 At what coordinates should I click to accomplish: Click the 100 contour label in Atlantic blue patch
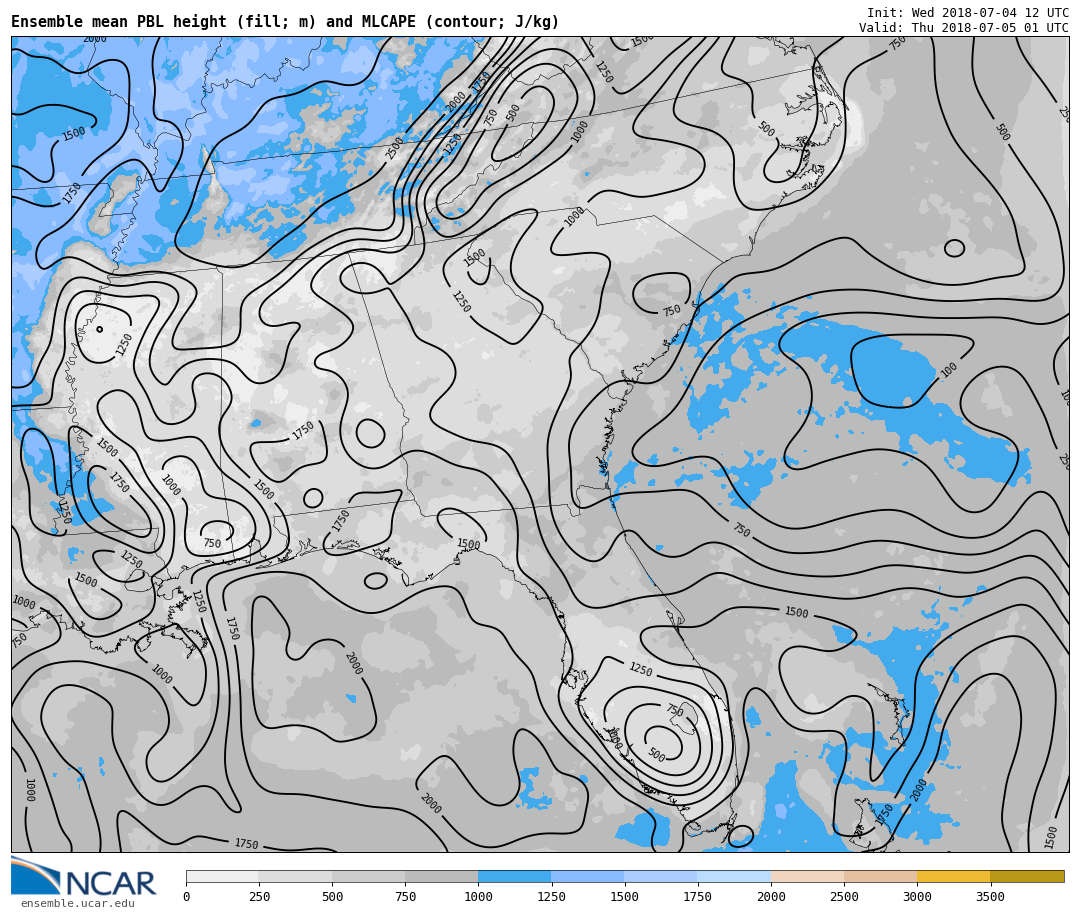pyautogui.click(x=949, y=370)
